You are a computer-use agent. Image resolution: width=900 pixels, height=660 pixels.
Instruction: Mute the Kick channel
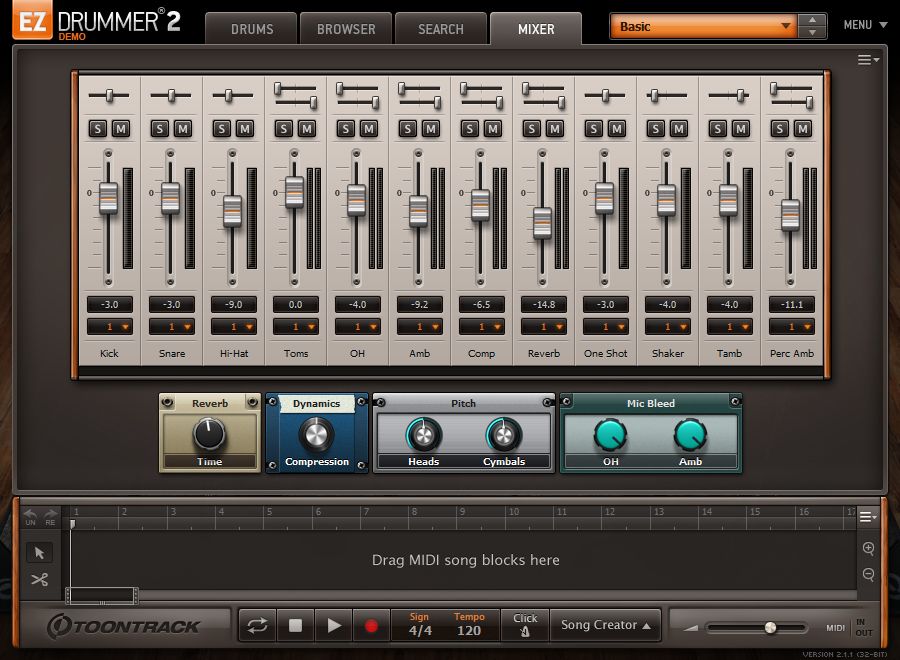tap(121, 129)
